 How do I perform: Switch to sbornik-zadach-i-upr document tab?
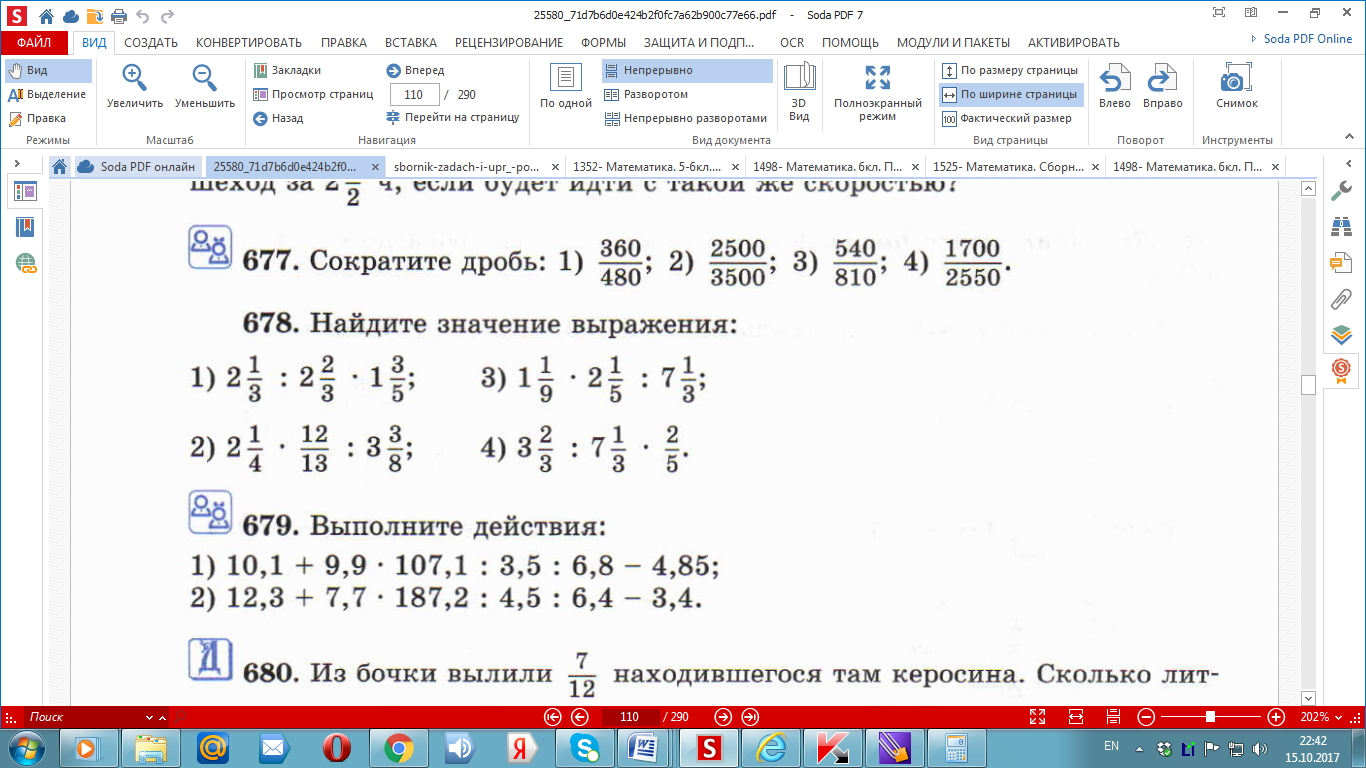point(468,167)
